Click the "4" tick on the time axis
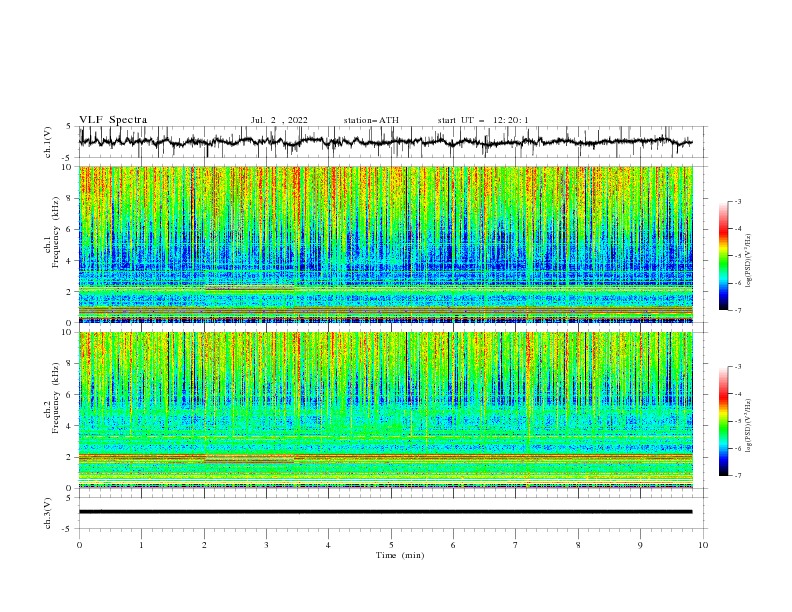 pos(328,545)
